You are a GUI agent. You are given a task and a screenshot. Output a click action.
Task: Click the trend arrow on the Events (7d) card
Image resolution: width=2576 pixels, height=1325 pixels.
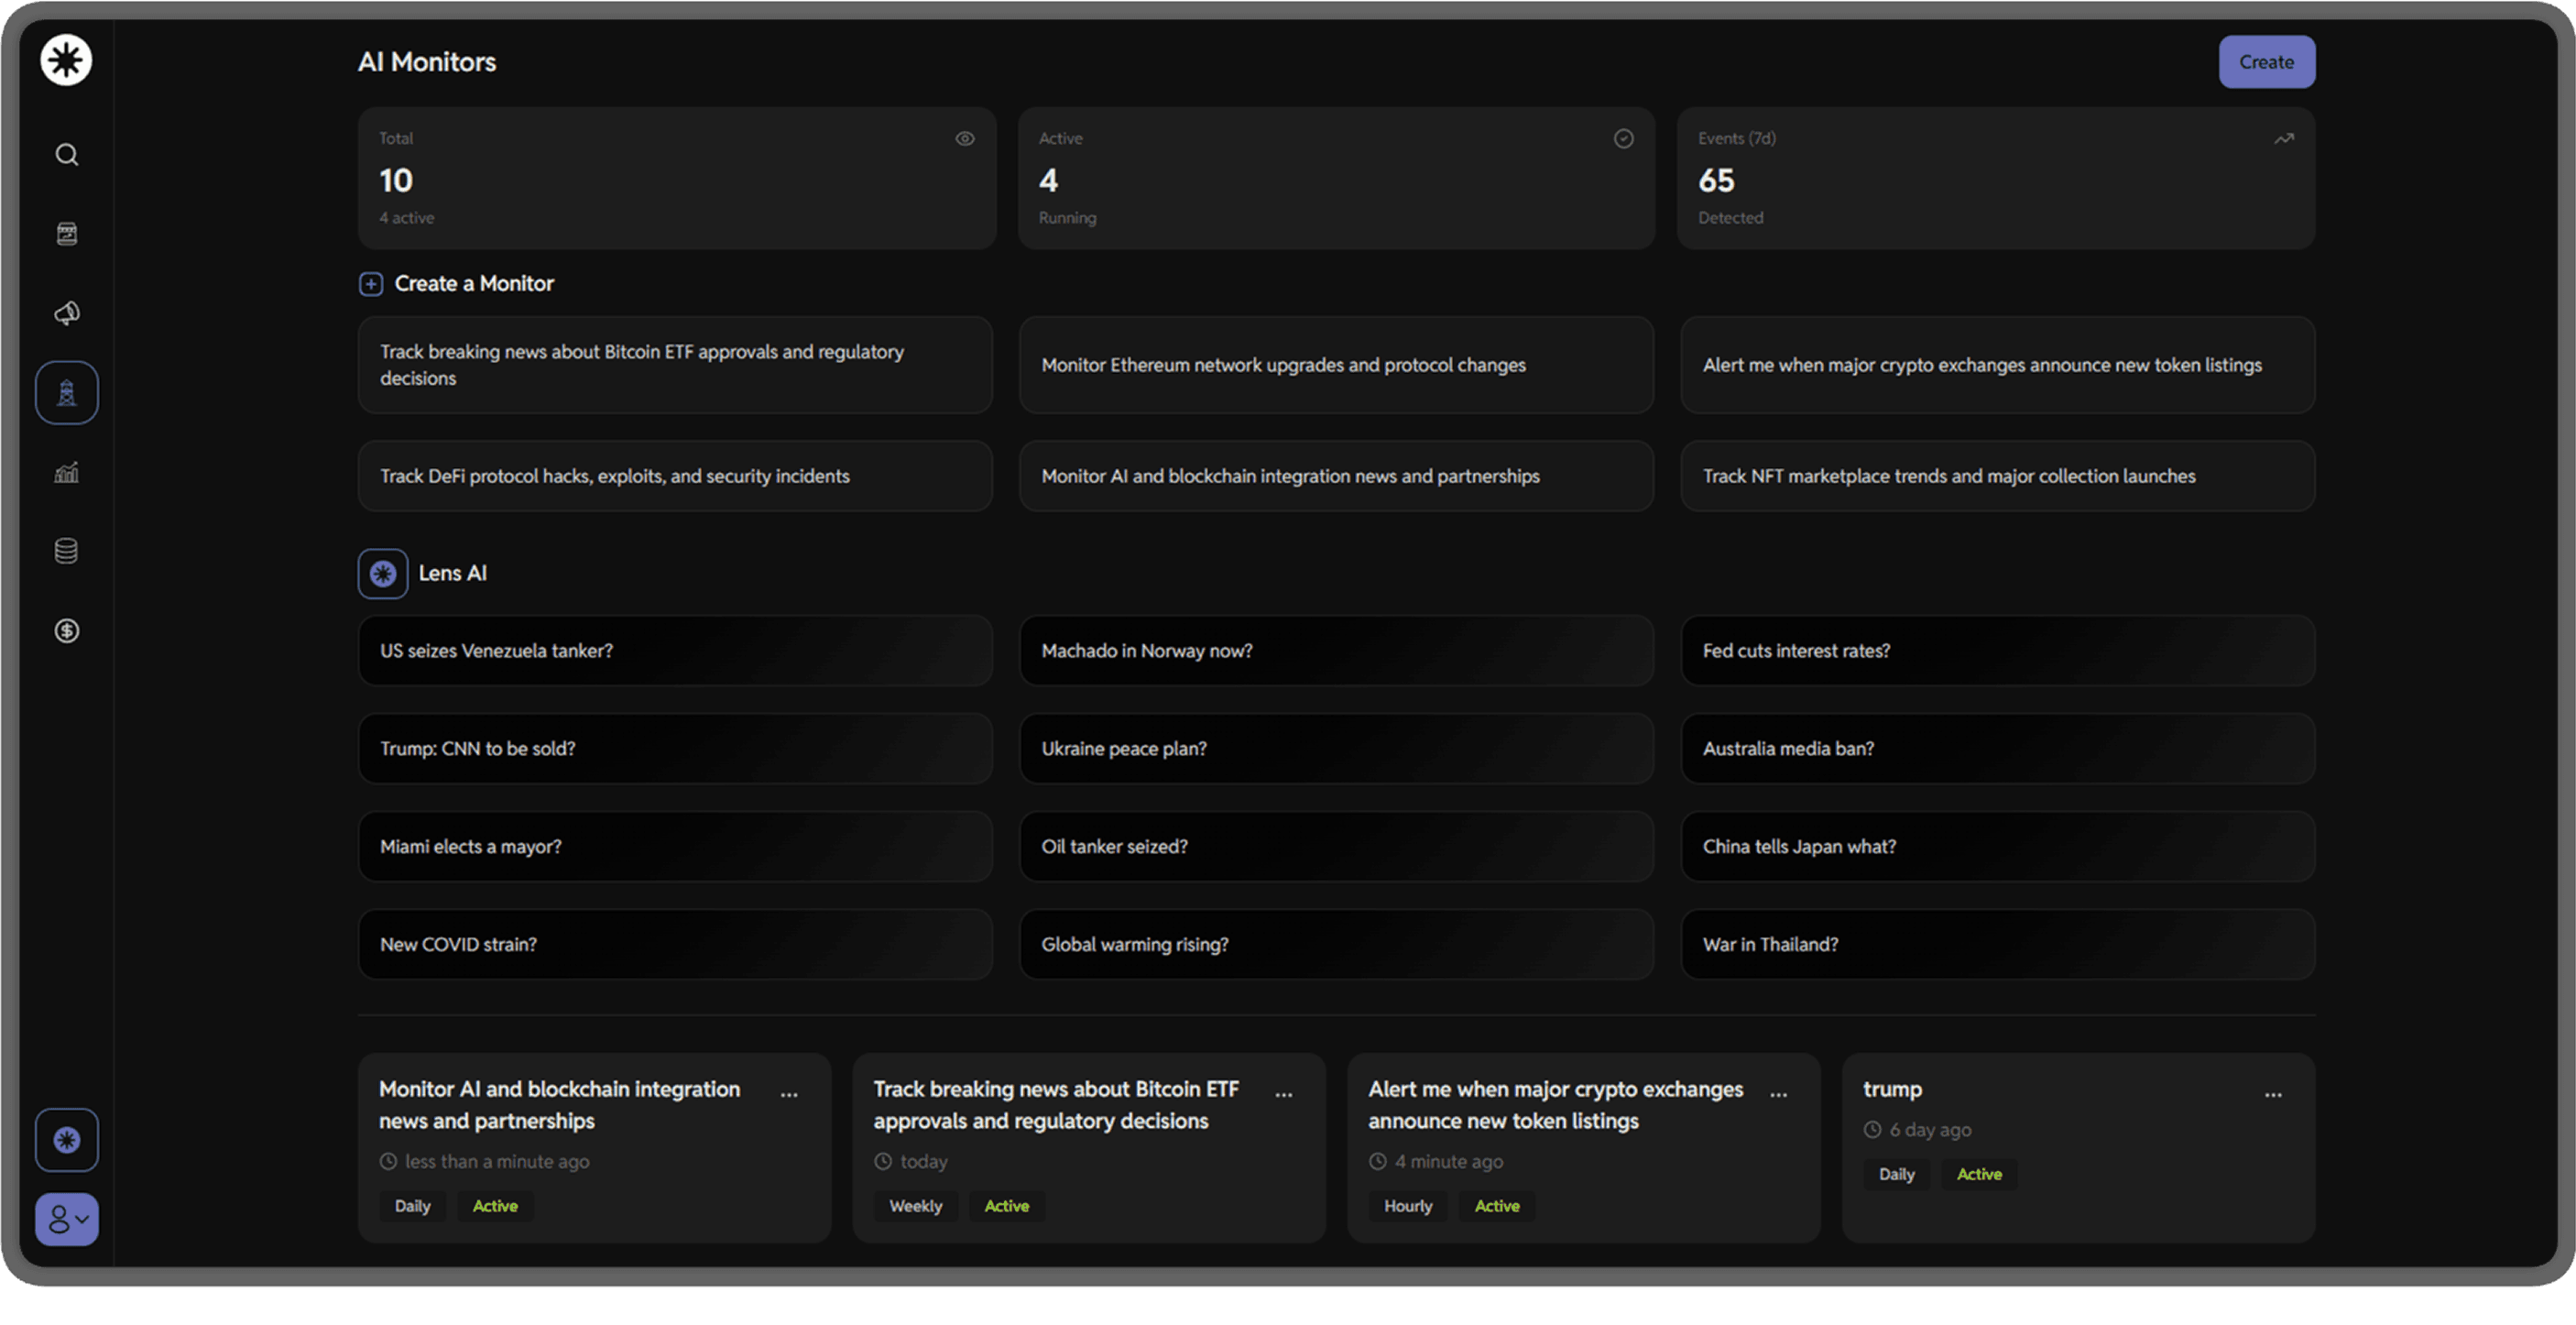(x=2283, y=139)
